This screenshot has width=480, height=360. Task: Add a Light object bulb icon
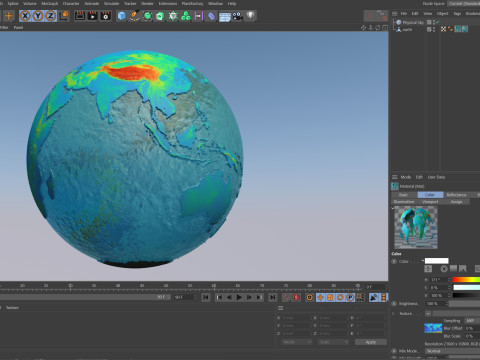[251, 15]
